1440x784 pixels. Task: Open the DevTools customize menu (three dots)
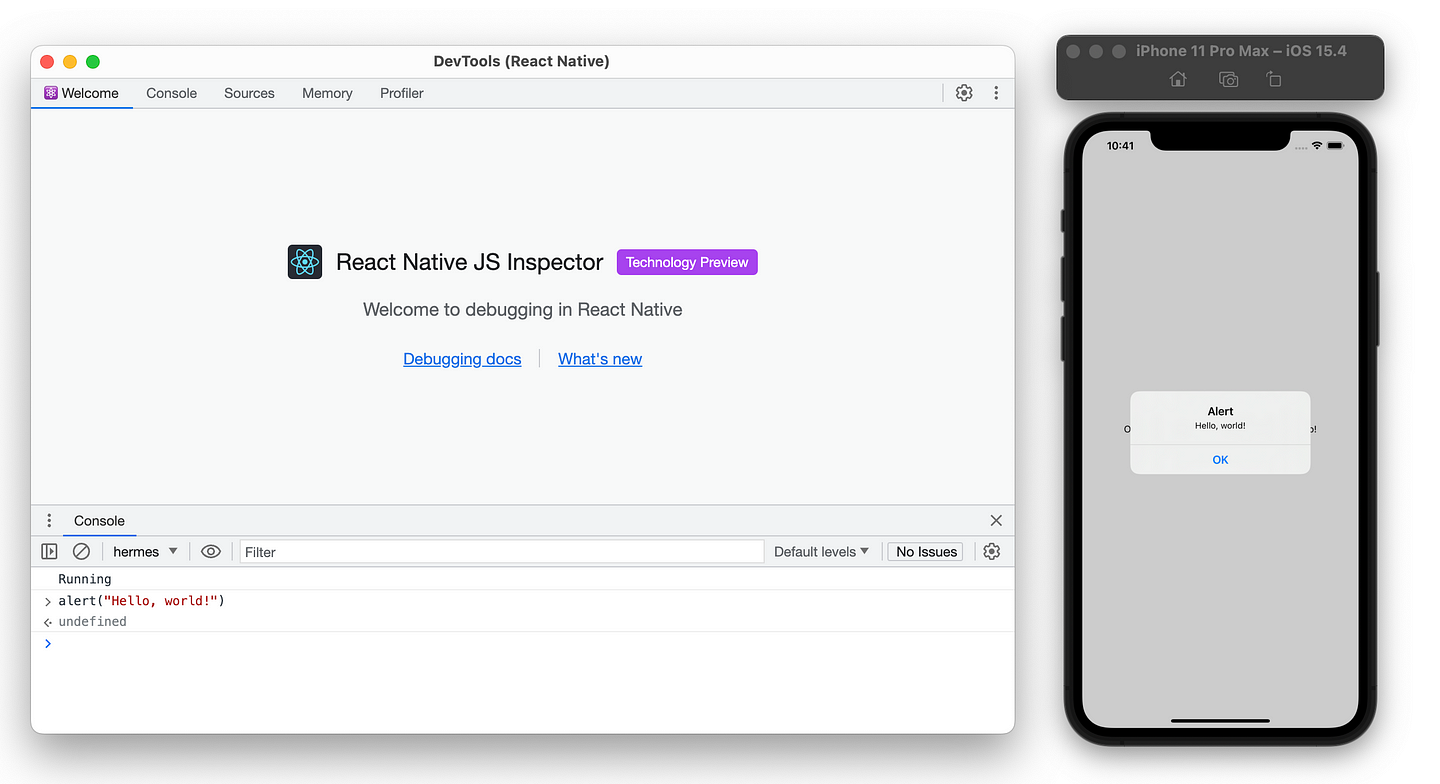[995, 92]
